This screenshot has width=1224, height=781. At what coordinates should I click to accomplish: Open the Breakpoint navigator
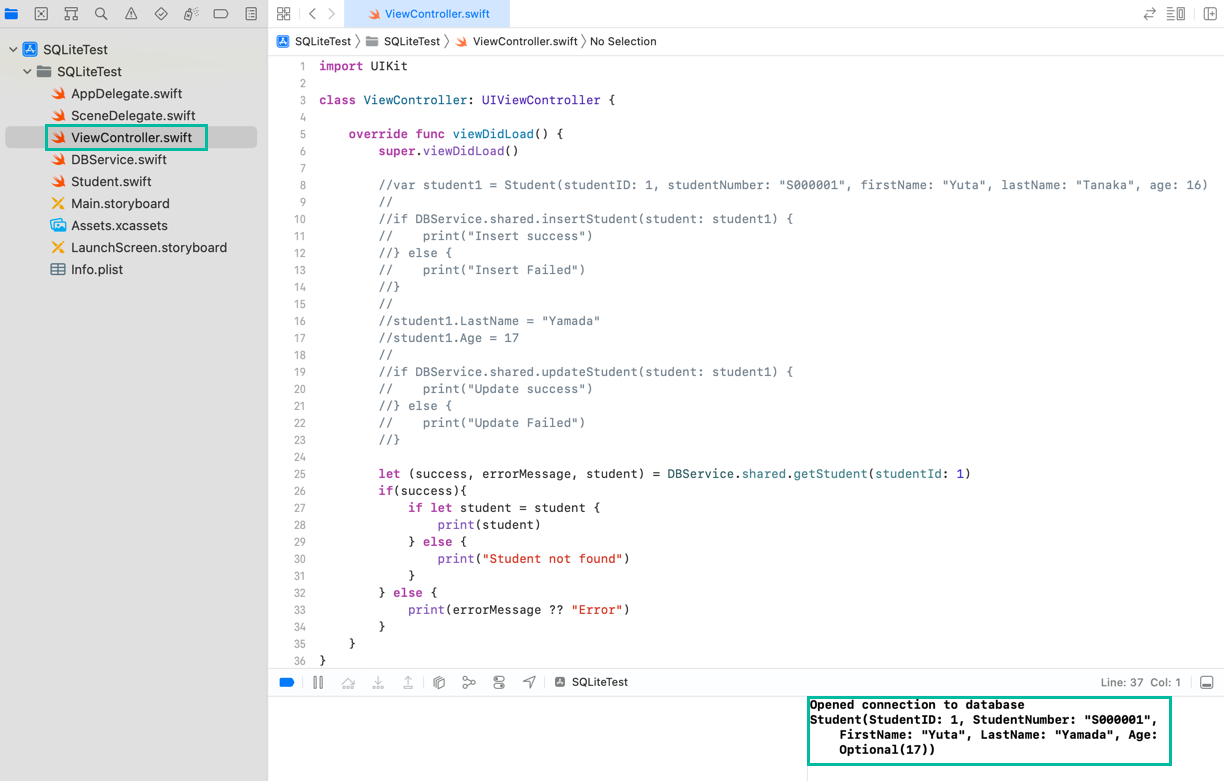pyautogui.click(x=221, y=14)
